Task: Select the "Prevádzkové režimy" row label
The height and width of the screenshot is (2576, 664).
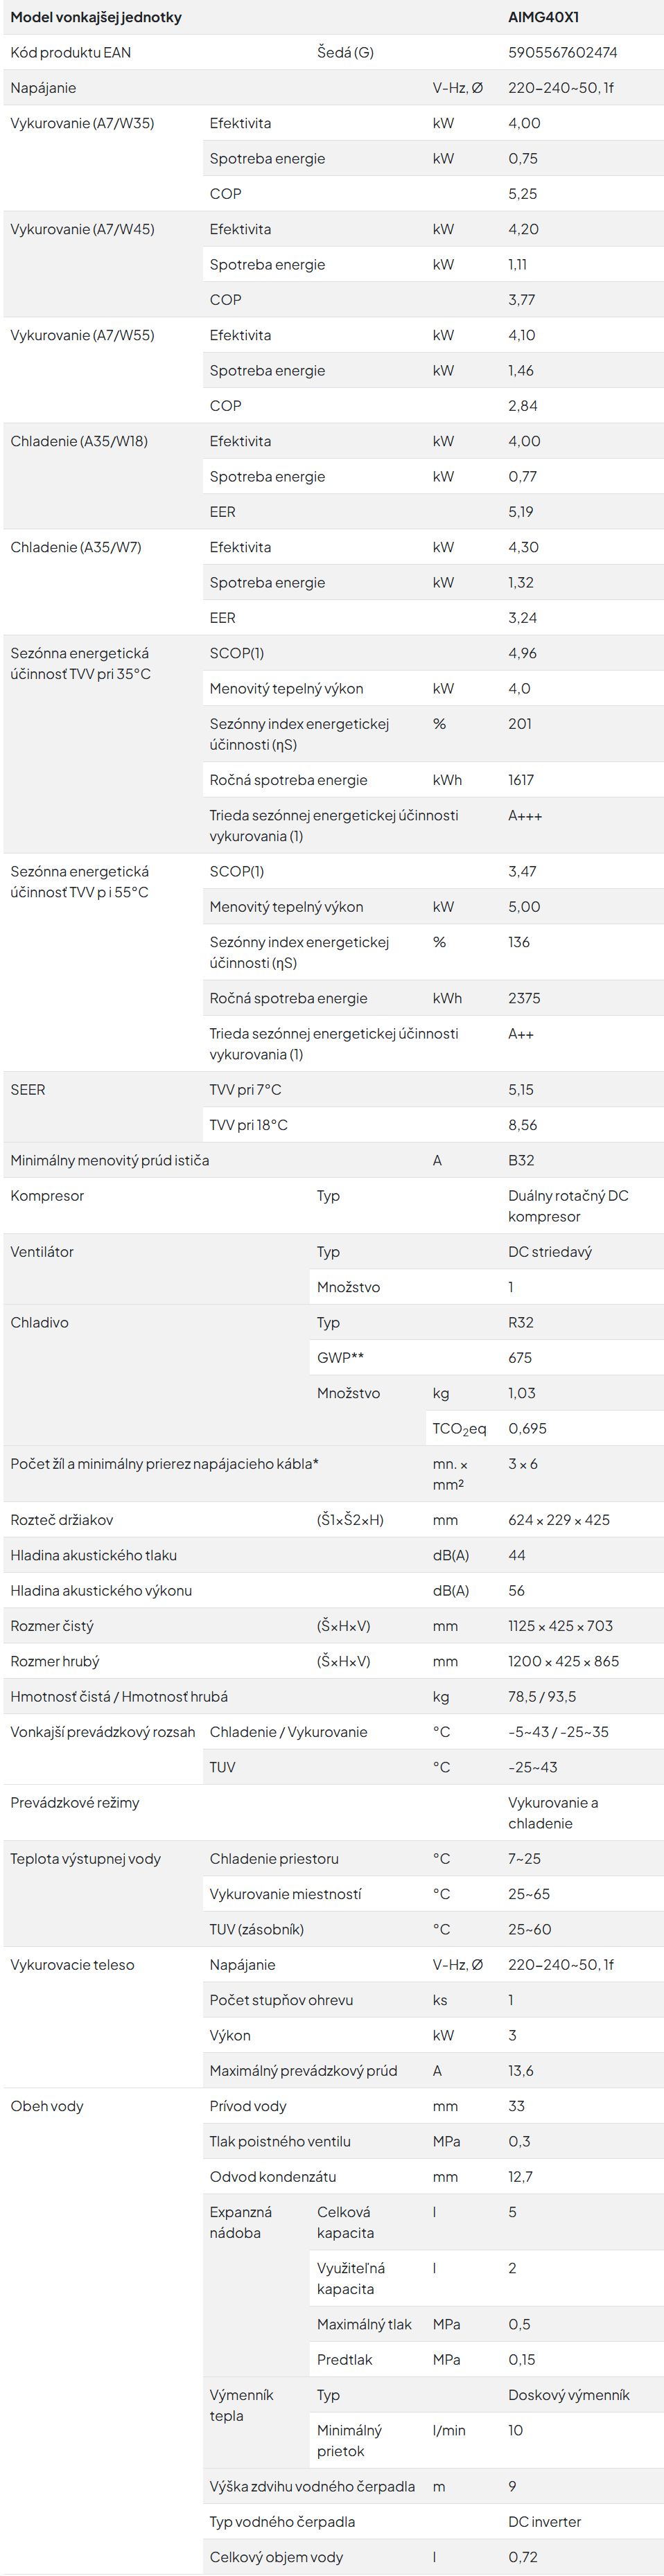Action: [75, 1803]
